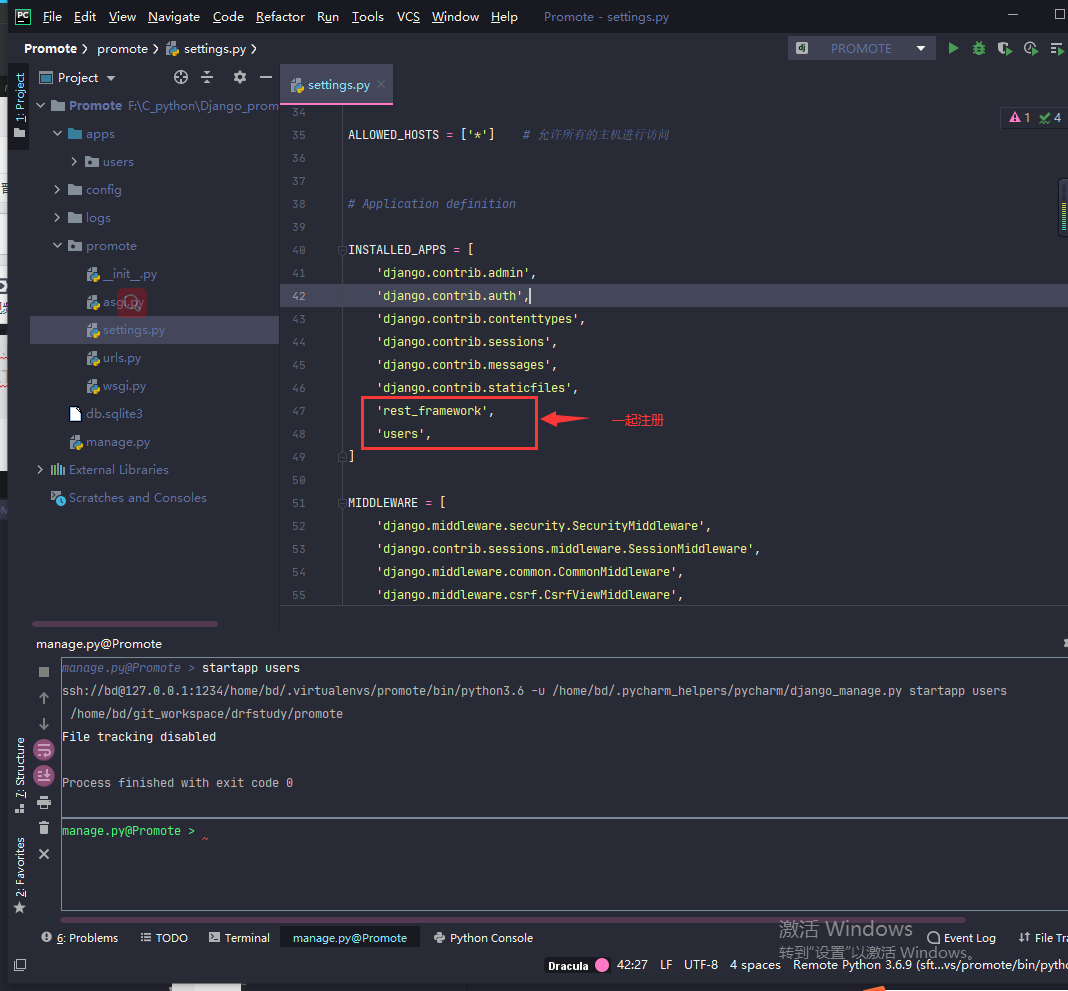Change the UTF-8 file encoding
Screen dimensions: 1068x991
(701, 965)
